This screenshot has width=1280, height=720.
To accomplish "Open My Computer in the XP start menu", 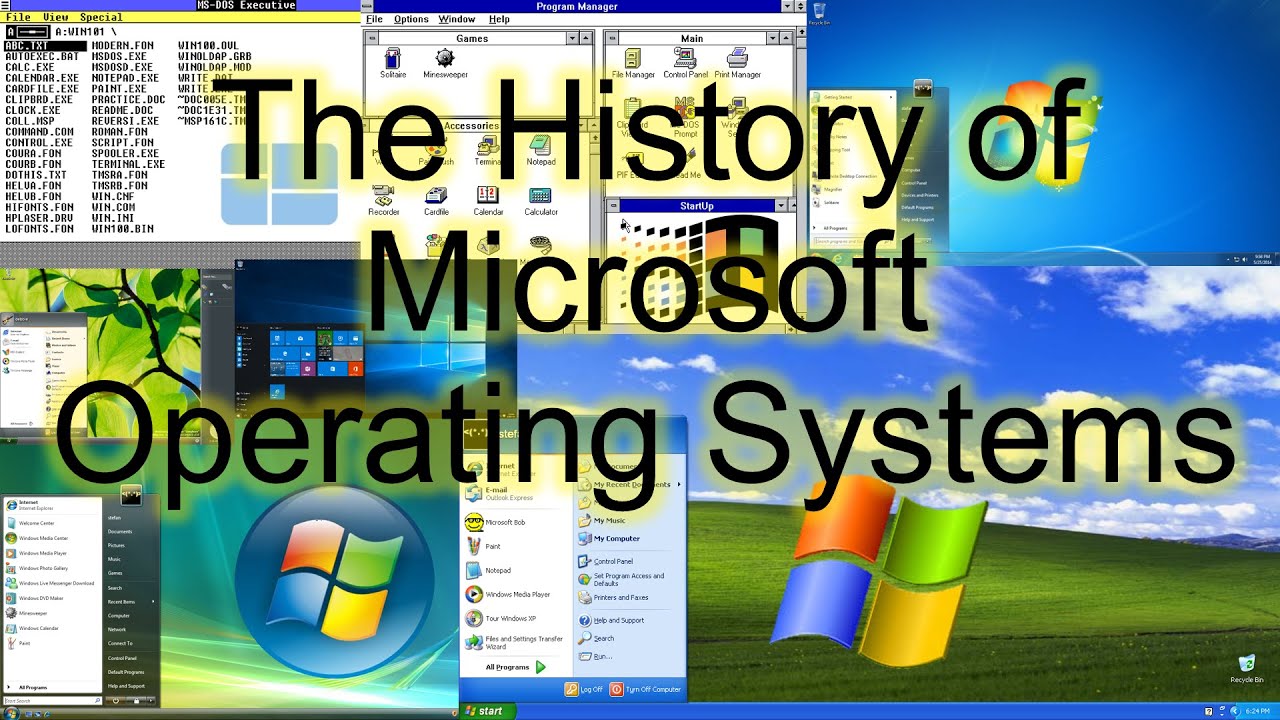I will 610,538.
